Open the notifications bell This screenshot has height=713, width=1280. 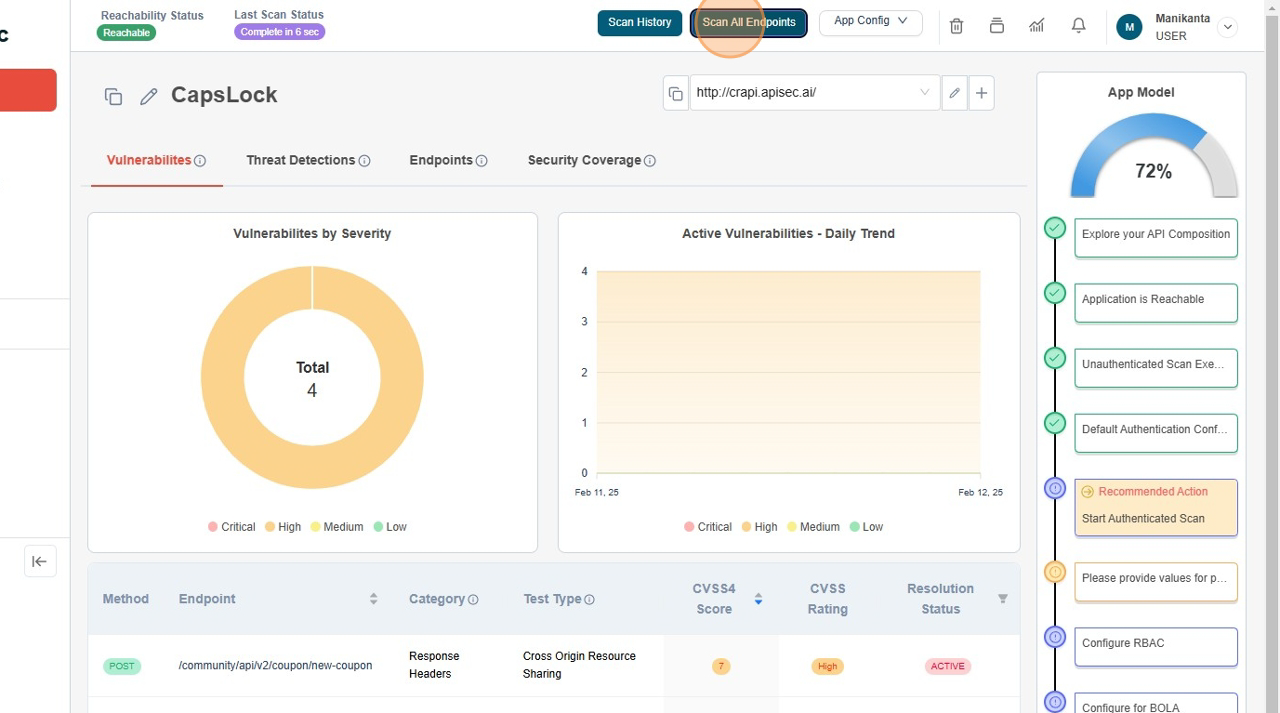1078,25
